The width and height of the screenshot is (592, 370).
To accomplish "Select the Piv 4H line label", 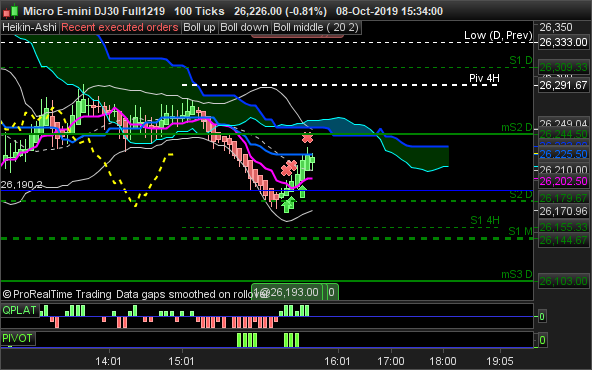I will pos(484,78).
